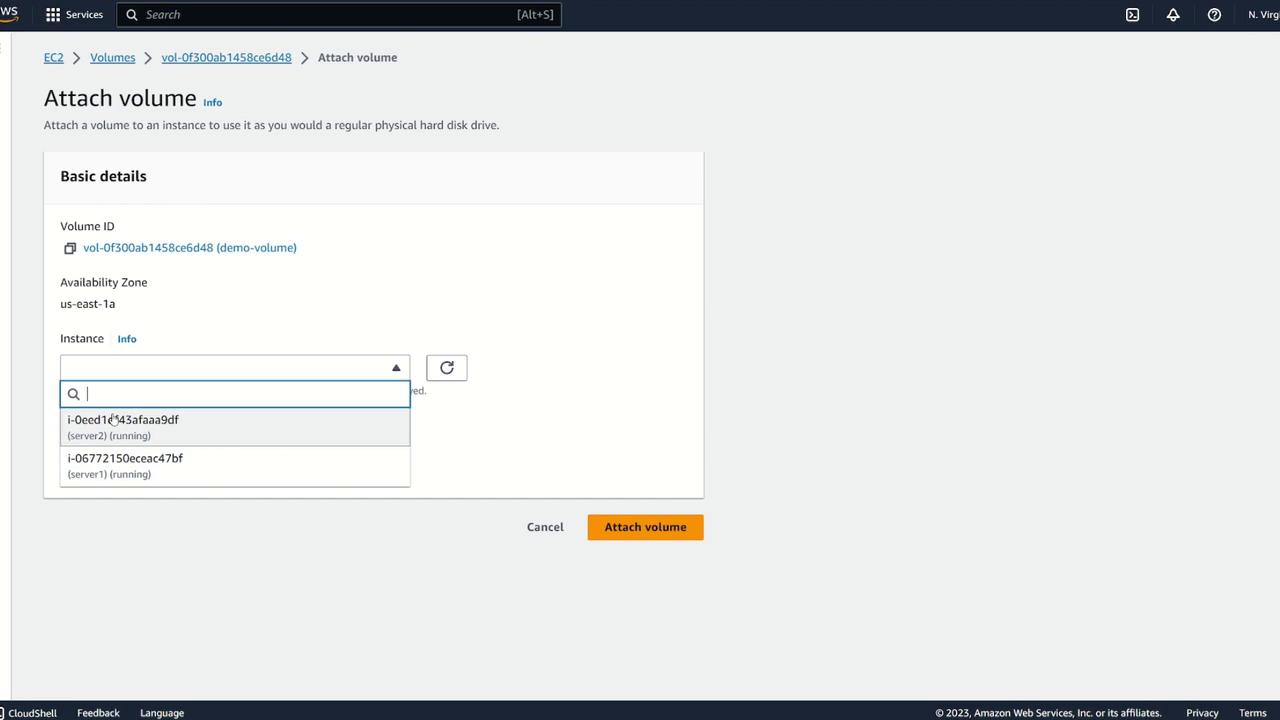This screenshot has width=1280, height=720.
Task: Open the Terms link
Action: pyautogui.click(x=1253, y=713)
